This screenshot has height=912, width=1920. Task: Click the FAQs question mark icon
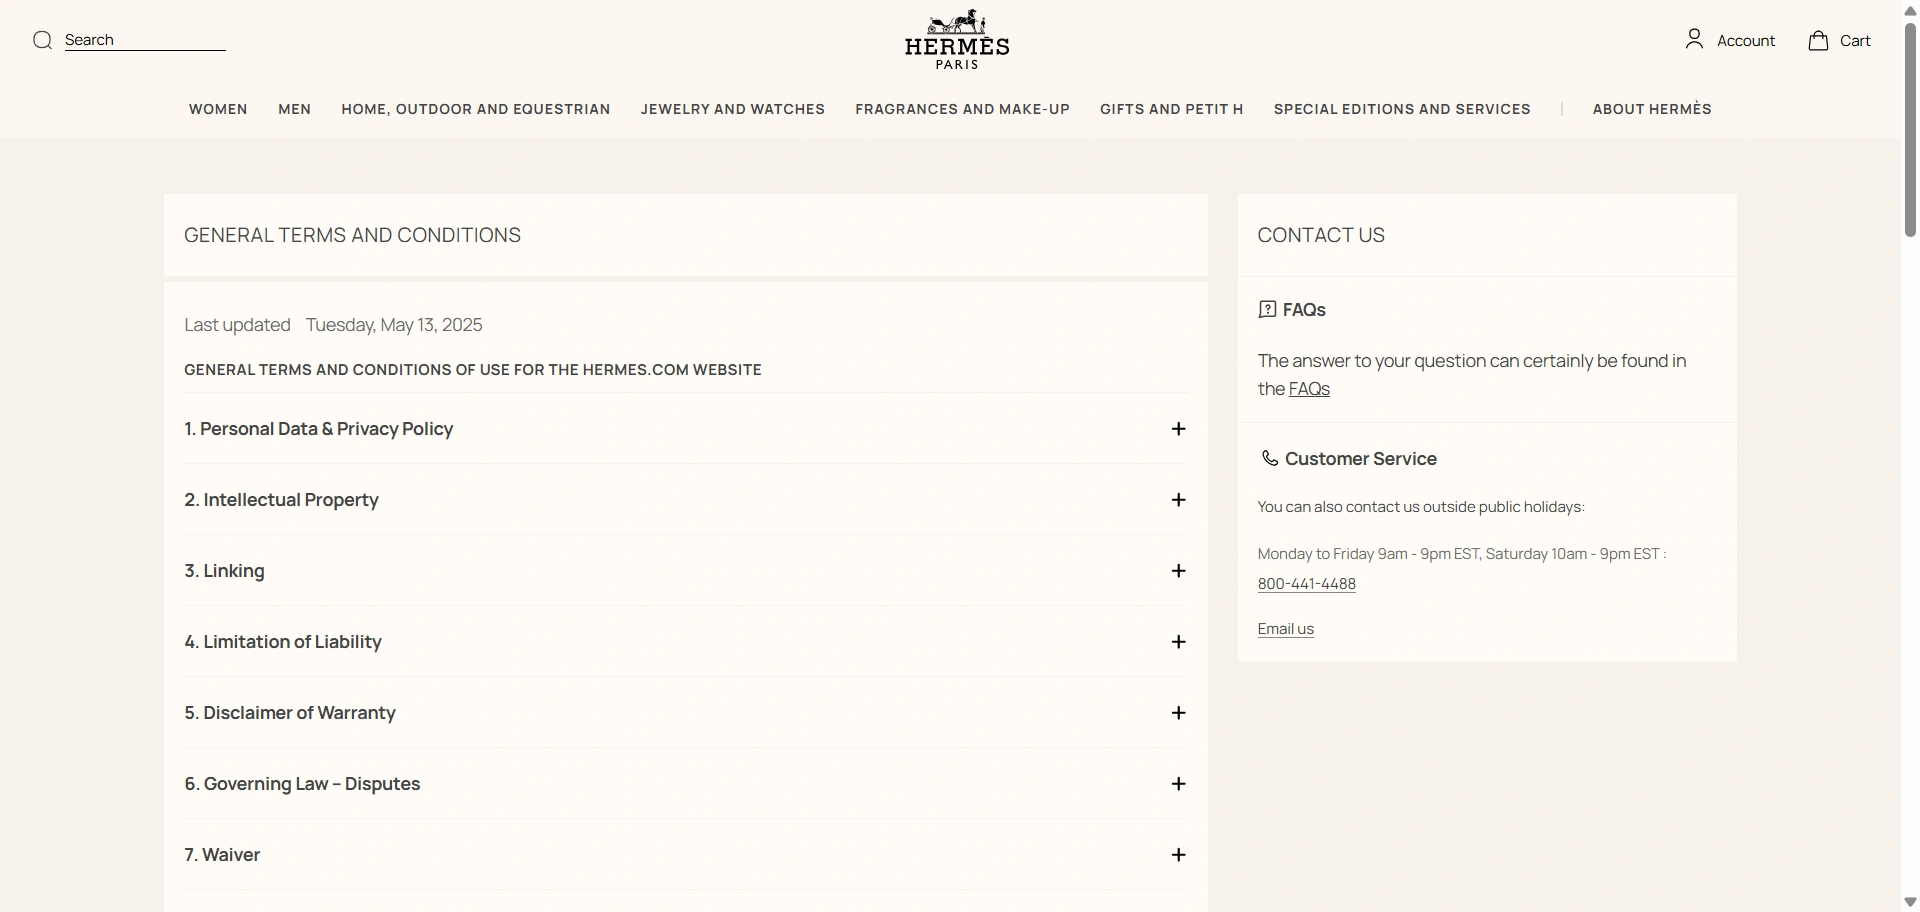click(1267, 310)
